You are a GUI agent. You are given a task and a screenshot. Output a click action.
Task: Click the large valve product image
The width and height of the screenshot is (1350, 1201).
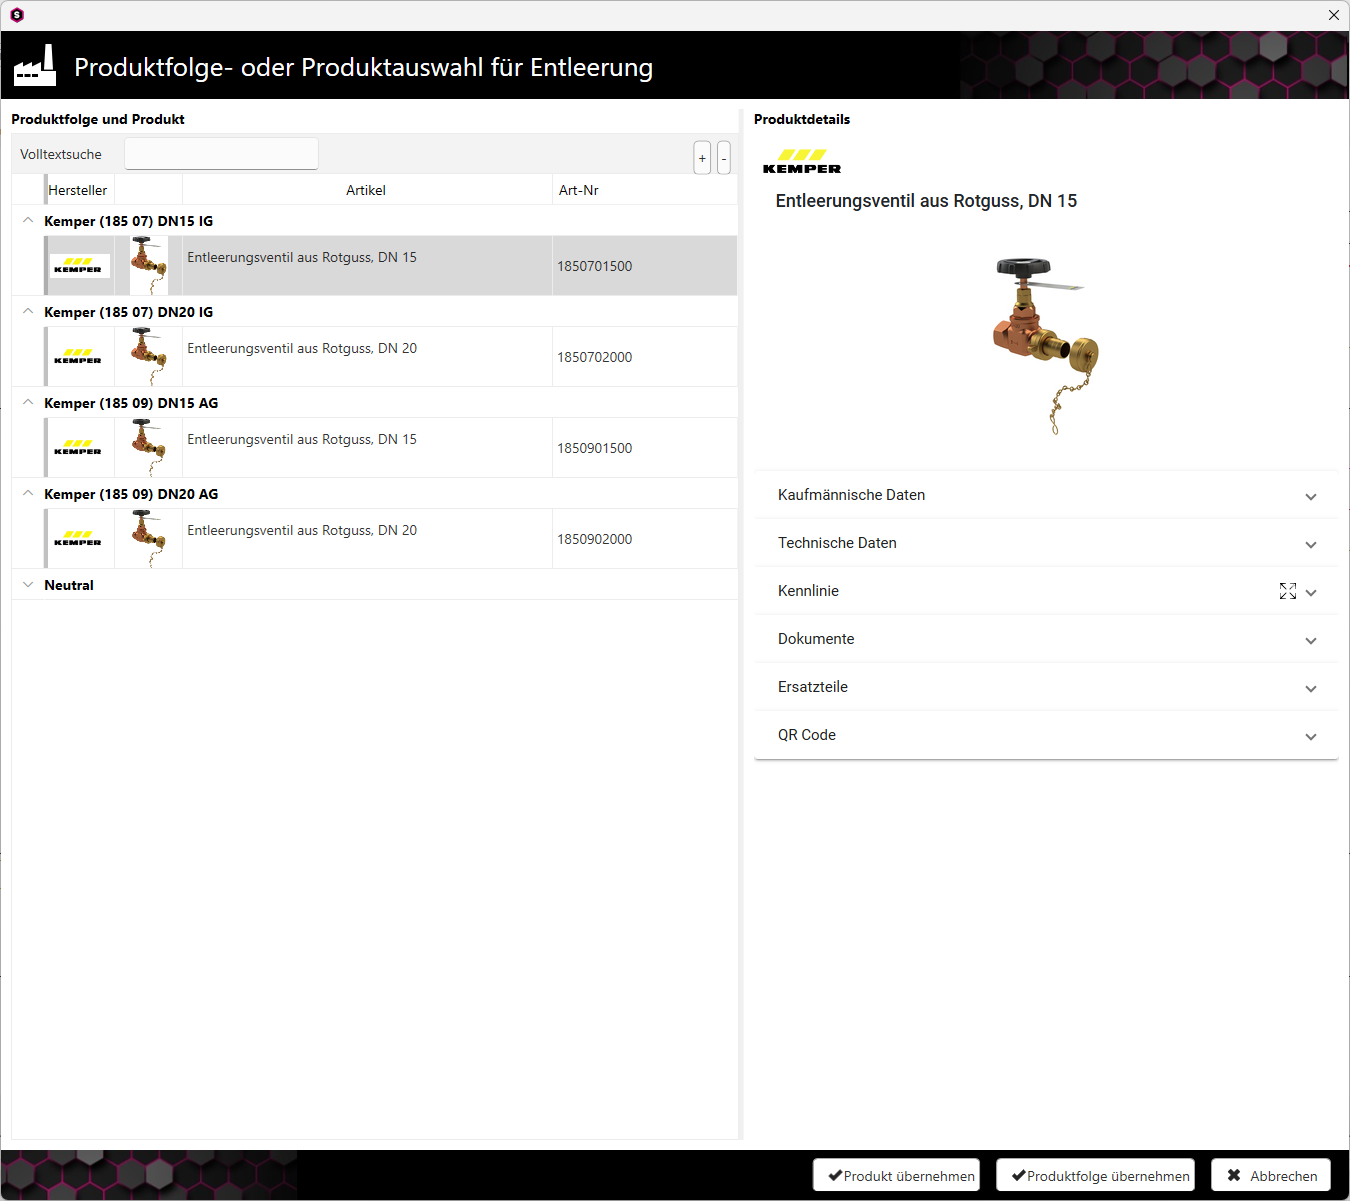pyautogui.click(x=1046, y=345)
